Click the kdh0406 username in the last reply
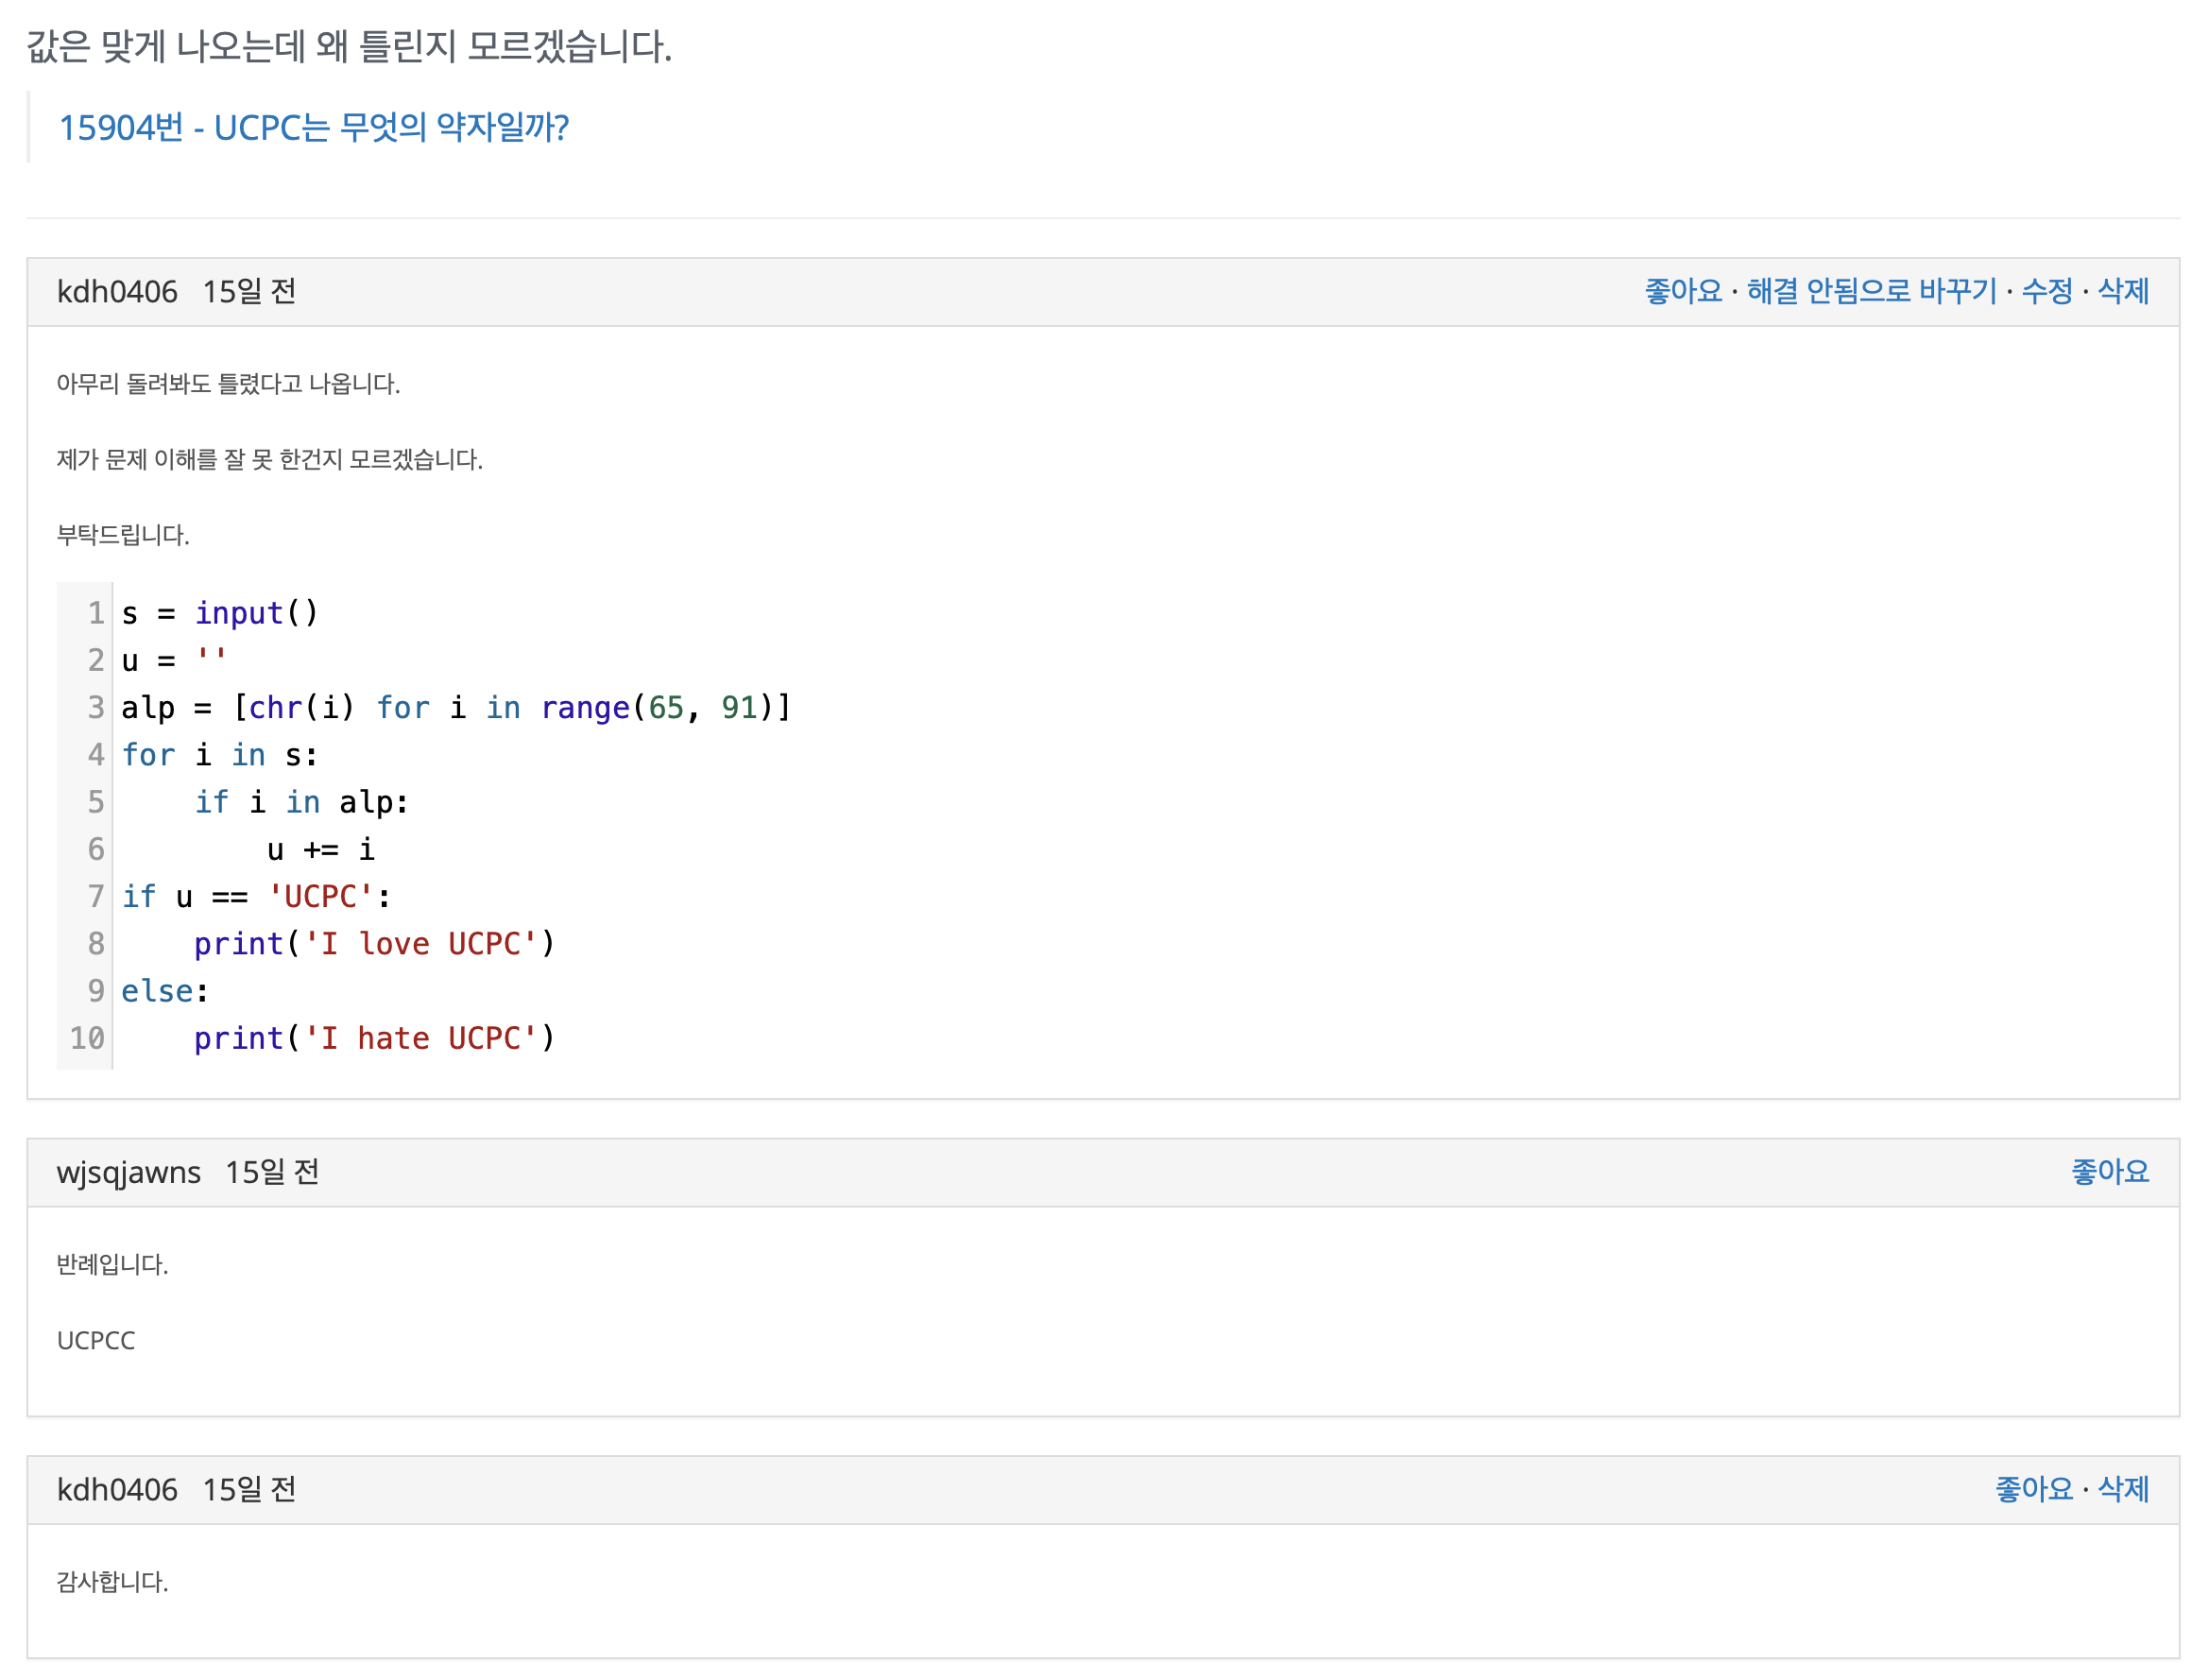The image size is (2209, 1680). pos(117,1490)
